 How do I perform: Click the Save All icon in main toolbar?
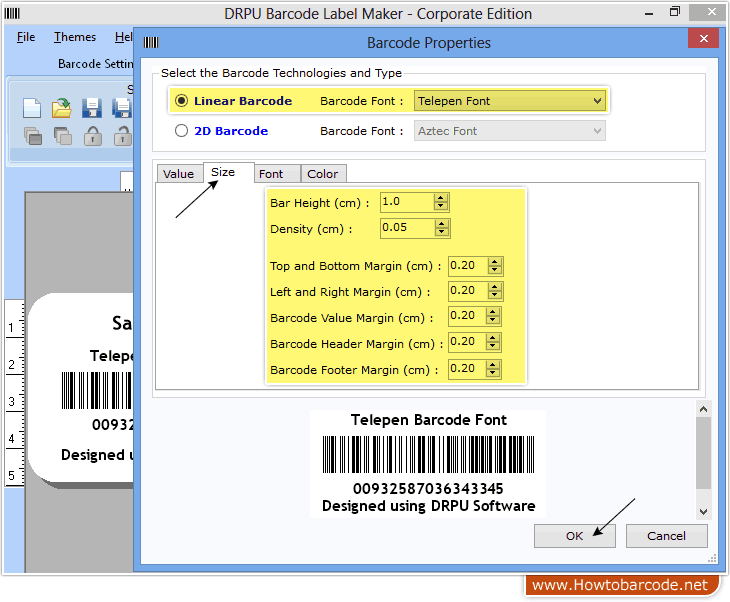(x=122, y=108)
